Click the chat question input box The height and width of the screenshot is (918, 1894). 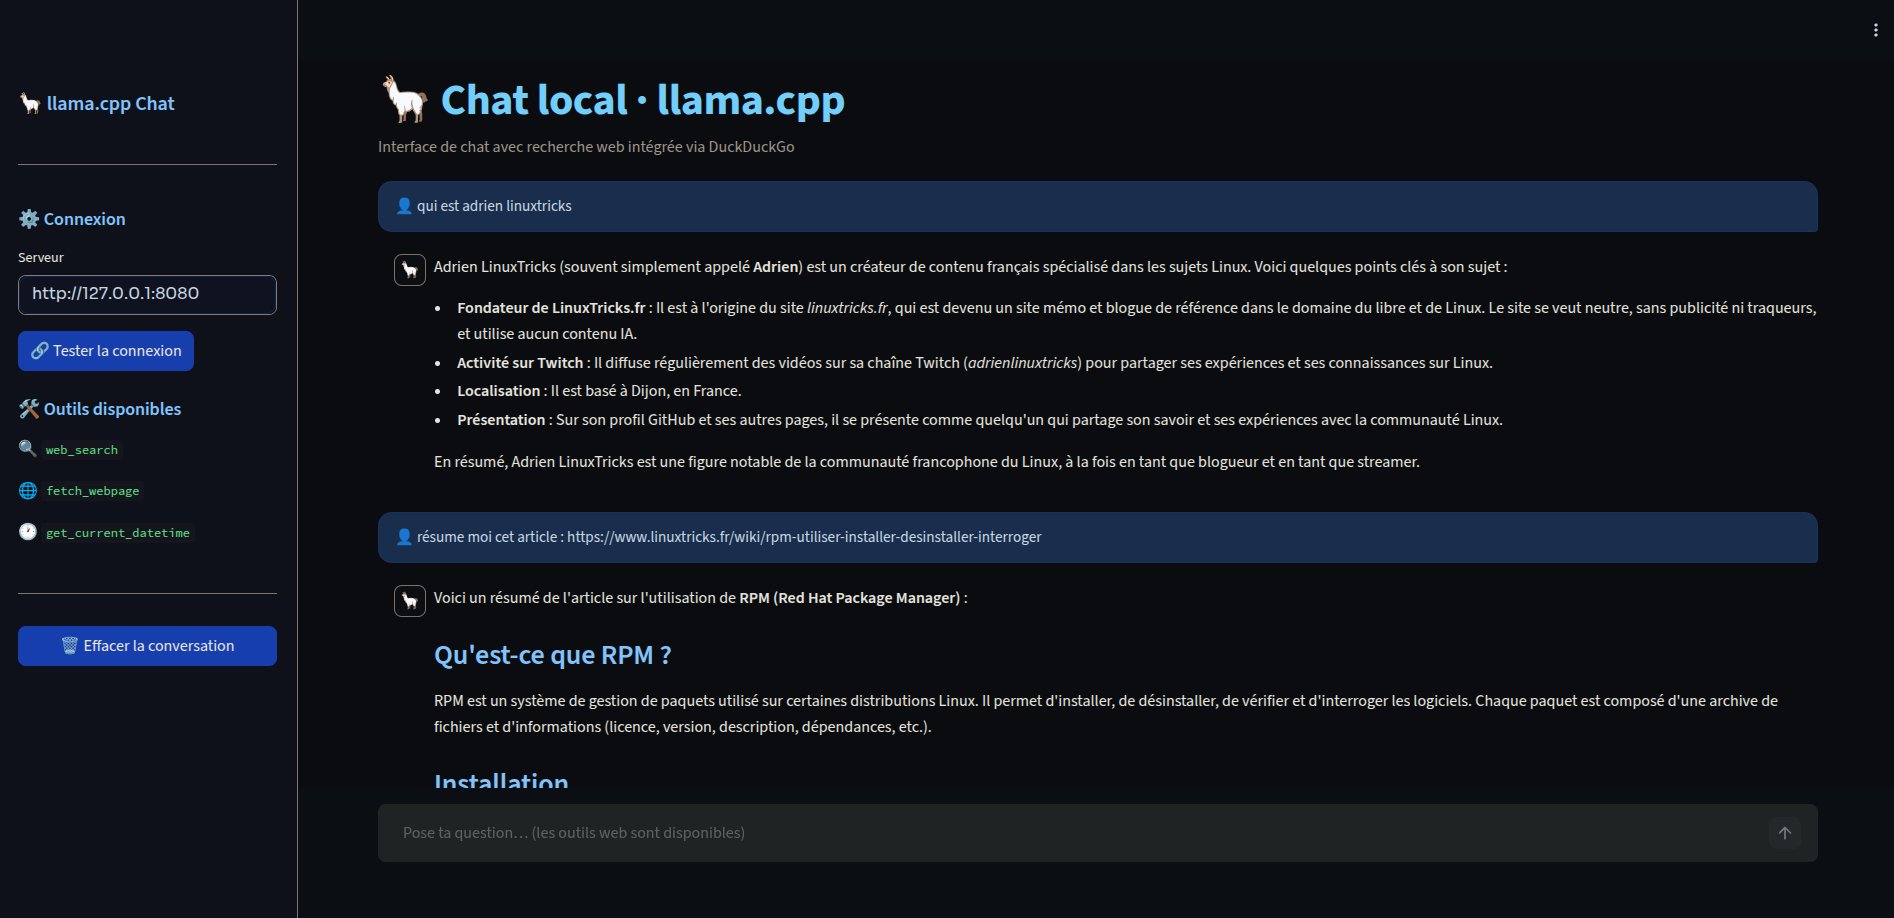tap(1070, 833)
